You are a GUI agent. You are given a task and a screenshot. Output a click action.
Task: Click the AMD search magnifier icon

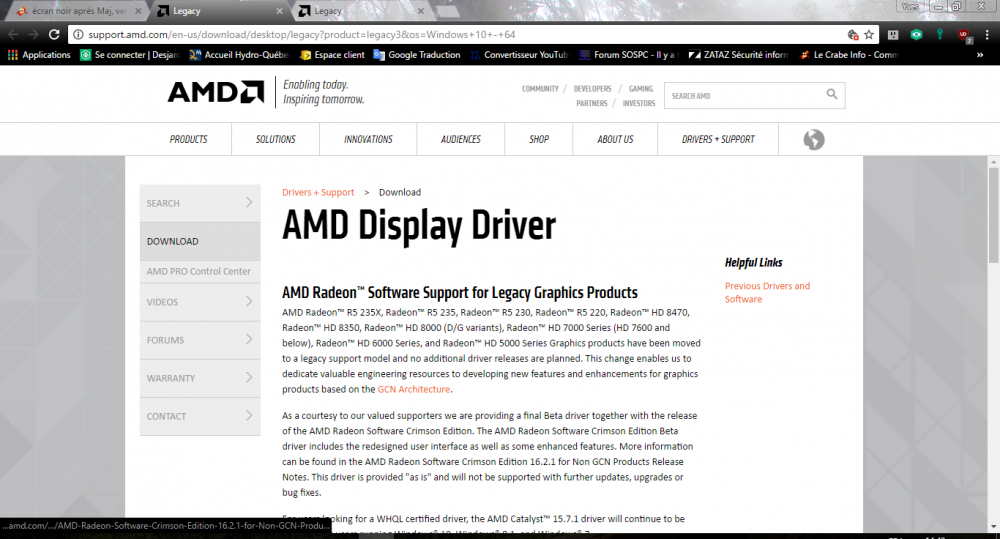[832, 94]
